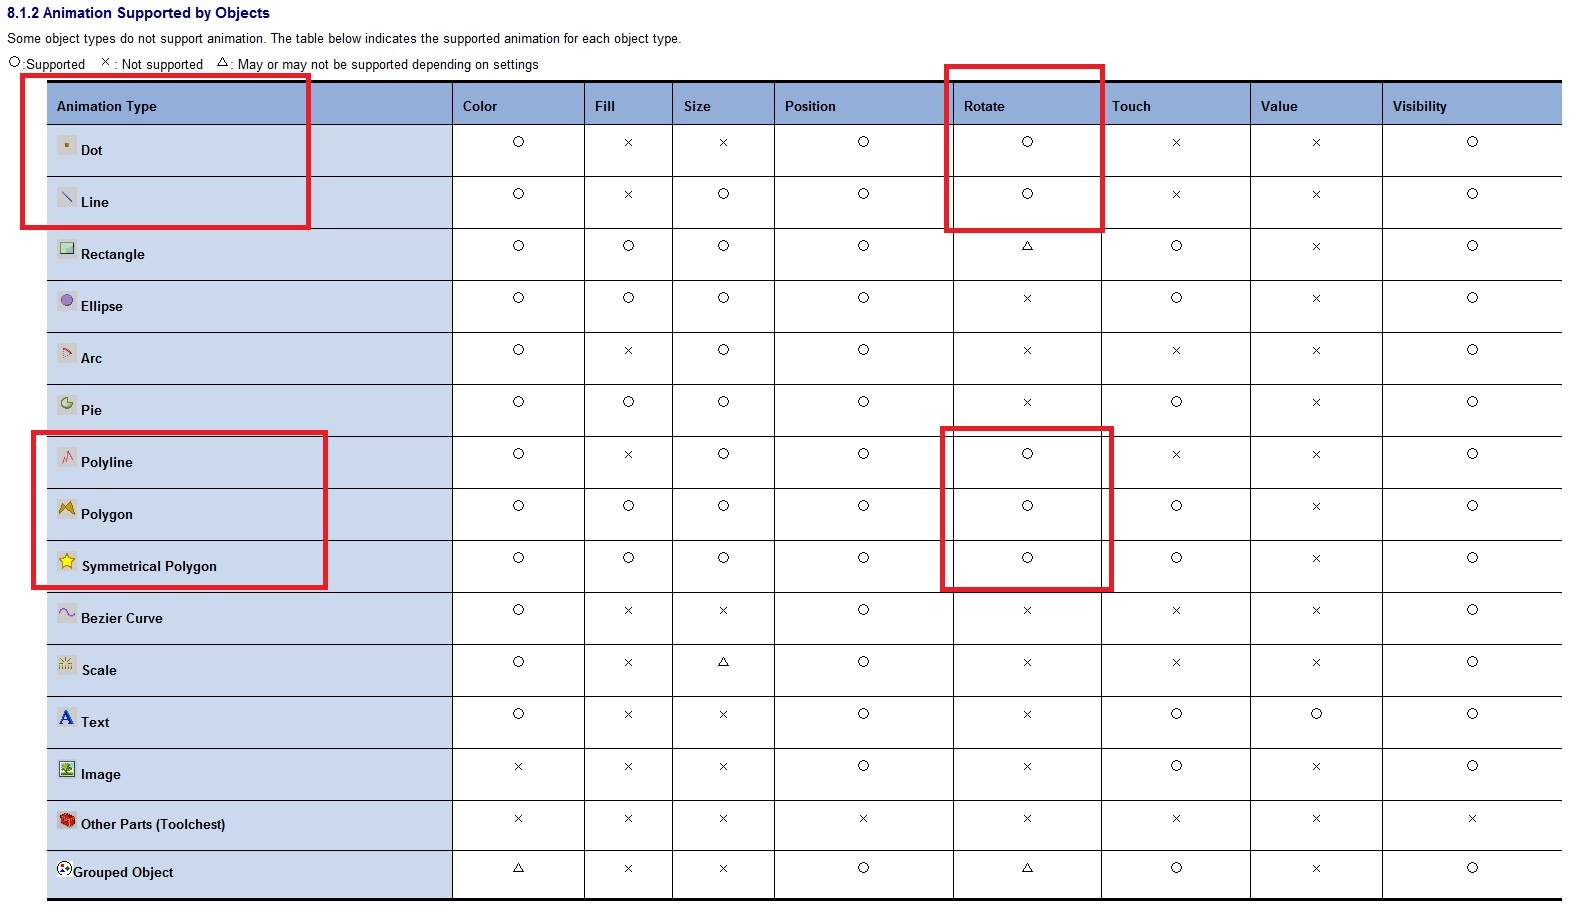Click the 'Text' row label
This screenshot has width=1570, height=909.
(x=95, y=722)
